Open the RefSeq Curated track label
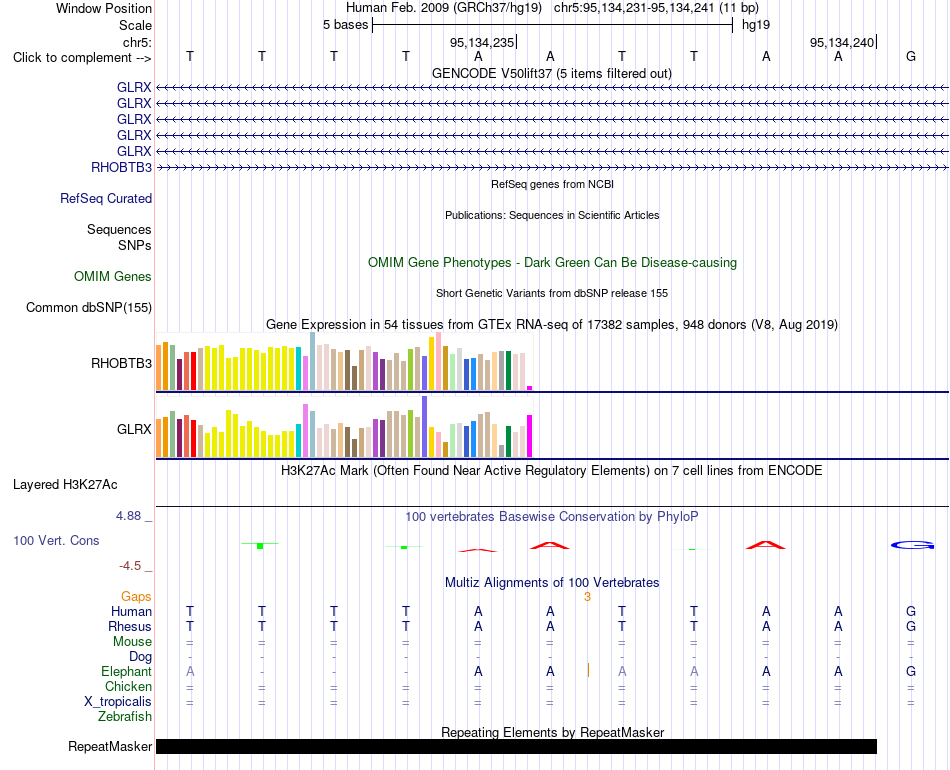 tap(105, 198)
